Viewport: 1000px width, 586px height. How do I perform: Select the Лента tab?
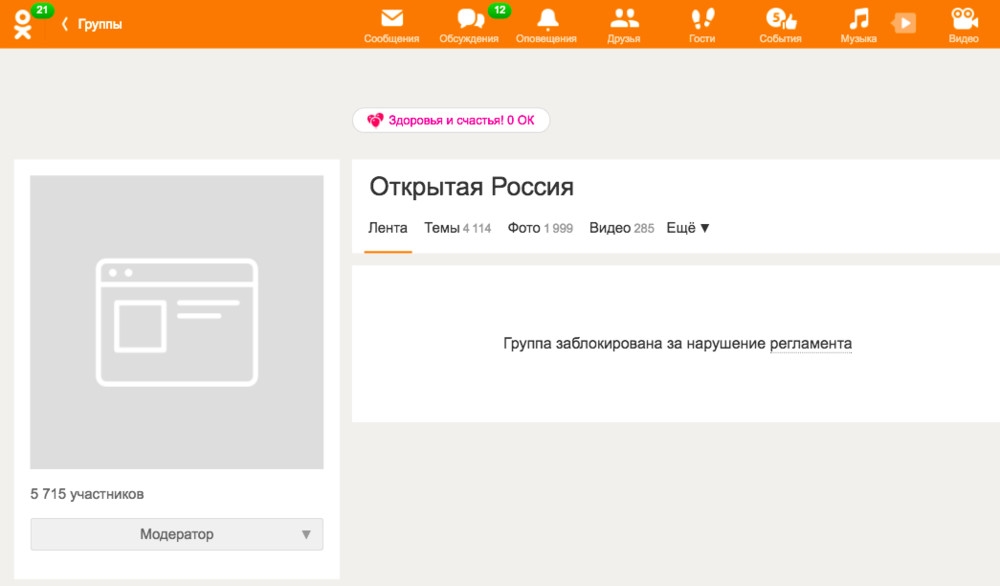click(387, 227)
